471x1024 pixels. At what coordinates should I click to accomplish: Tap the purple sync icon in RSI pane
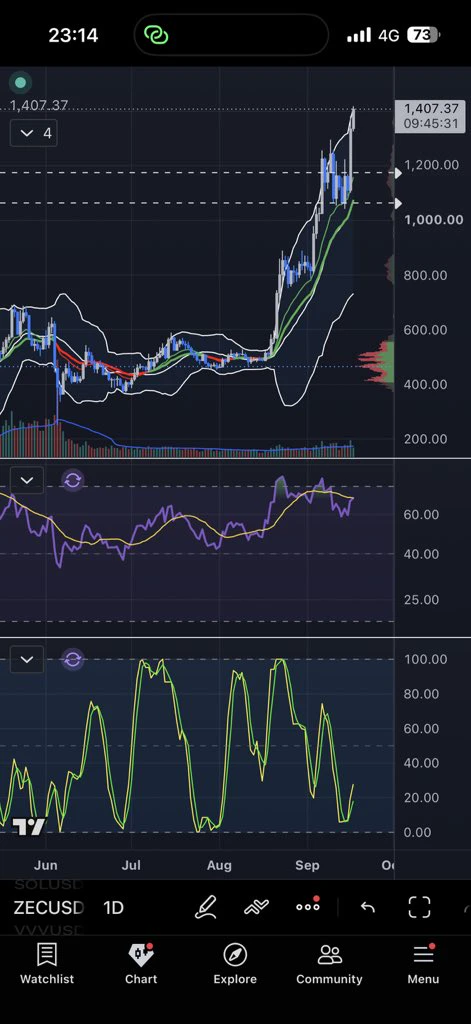point(73,481)
